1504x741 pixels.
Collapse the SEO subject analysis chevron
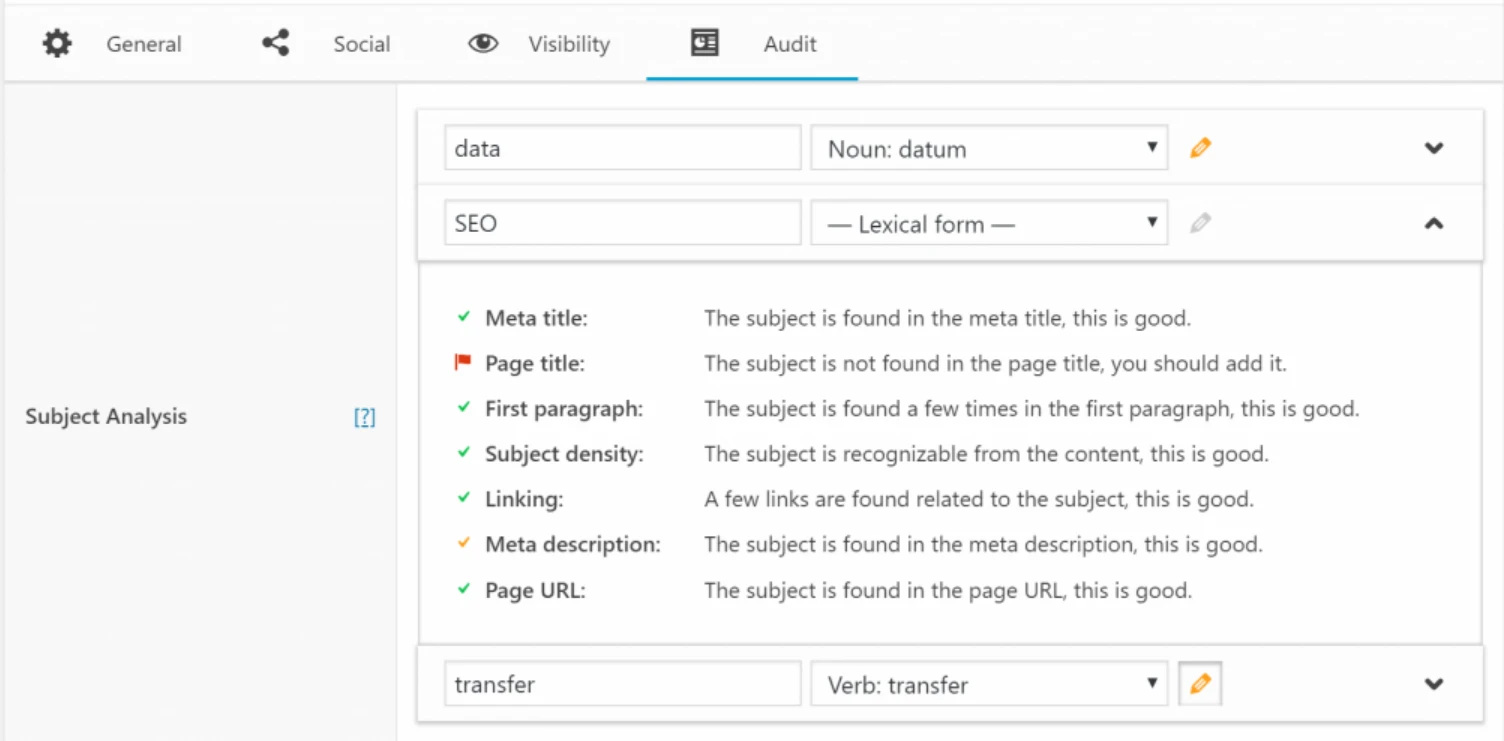(x=1434, y=224)
